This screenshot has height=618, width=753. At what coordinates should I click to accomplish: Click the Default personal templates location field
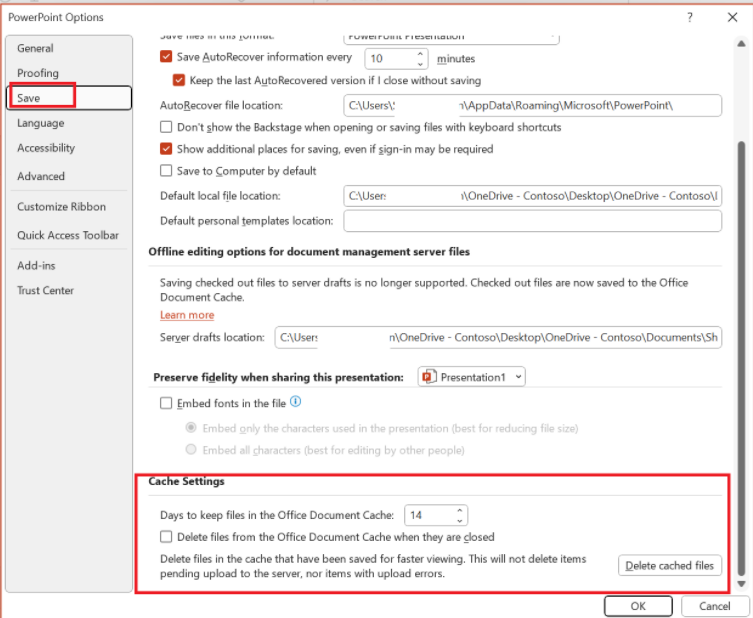tap(533, 221)
